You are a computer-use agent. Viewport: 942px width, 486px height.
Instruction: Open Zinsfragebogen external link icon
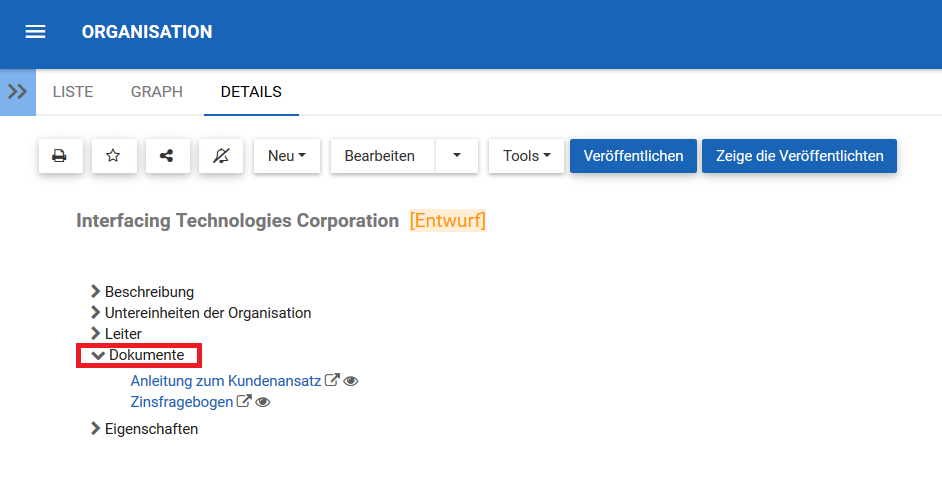coord(244,402)
